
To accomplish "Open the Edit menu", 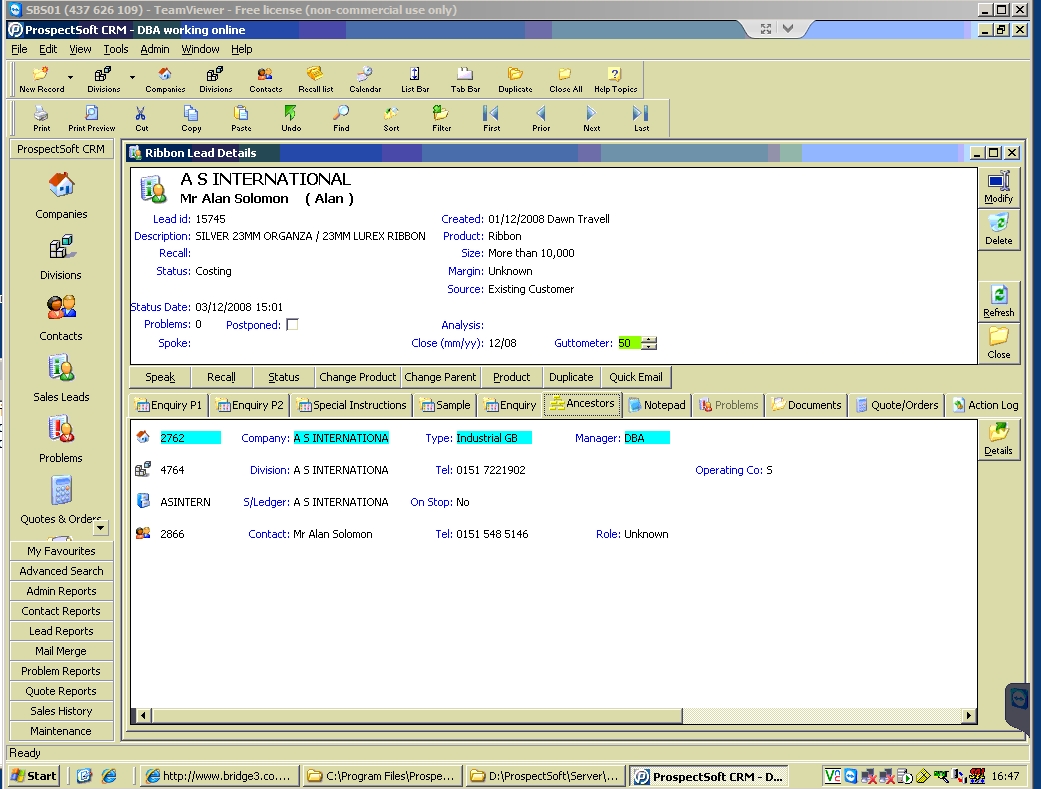I will click(x=48, y=49).
